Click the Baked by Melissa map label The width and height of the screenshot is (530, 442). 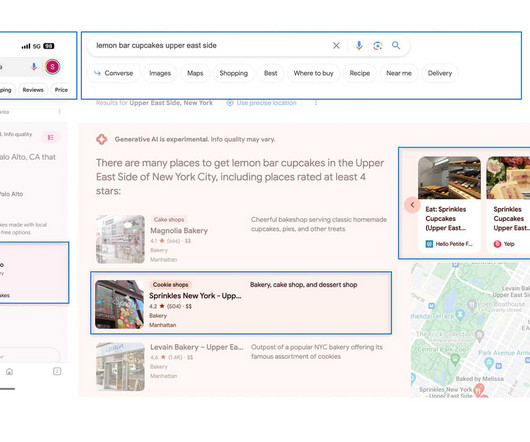(479, 379)
